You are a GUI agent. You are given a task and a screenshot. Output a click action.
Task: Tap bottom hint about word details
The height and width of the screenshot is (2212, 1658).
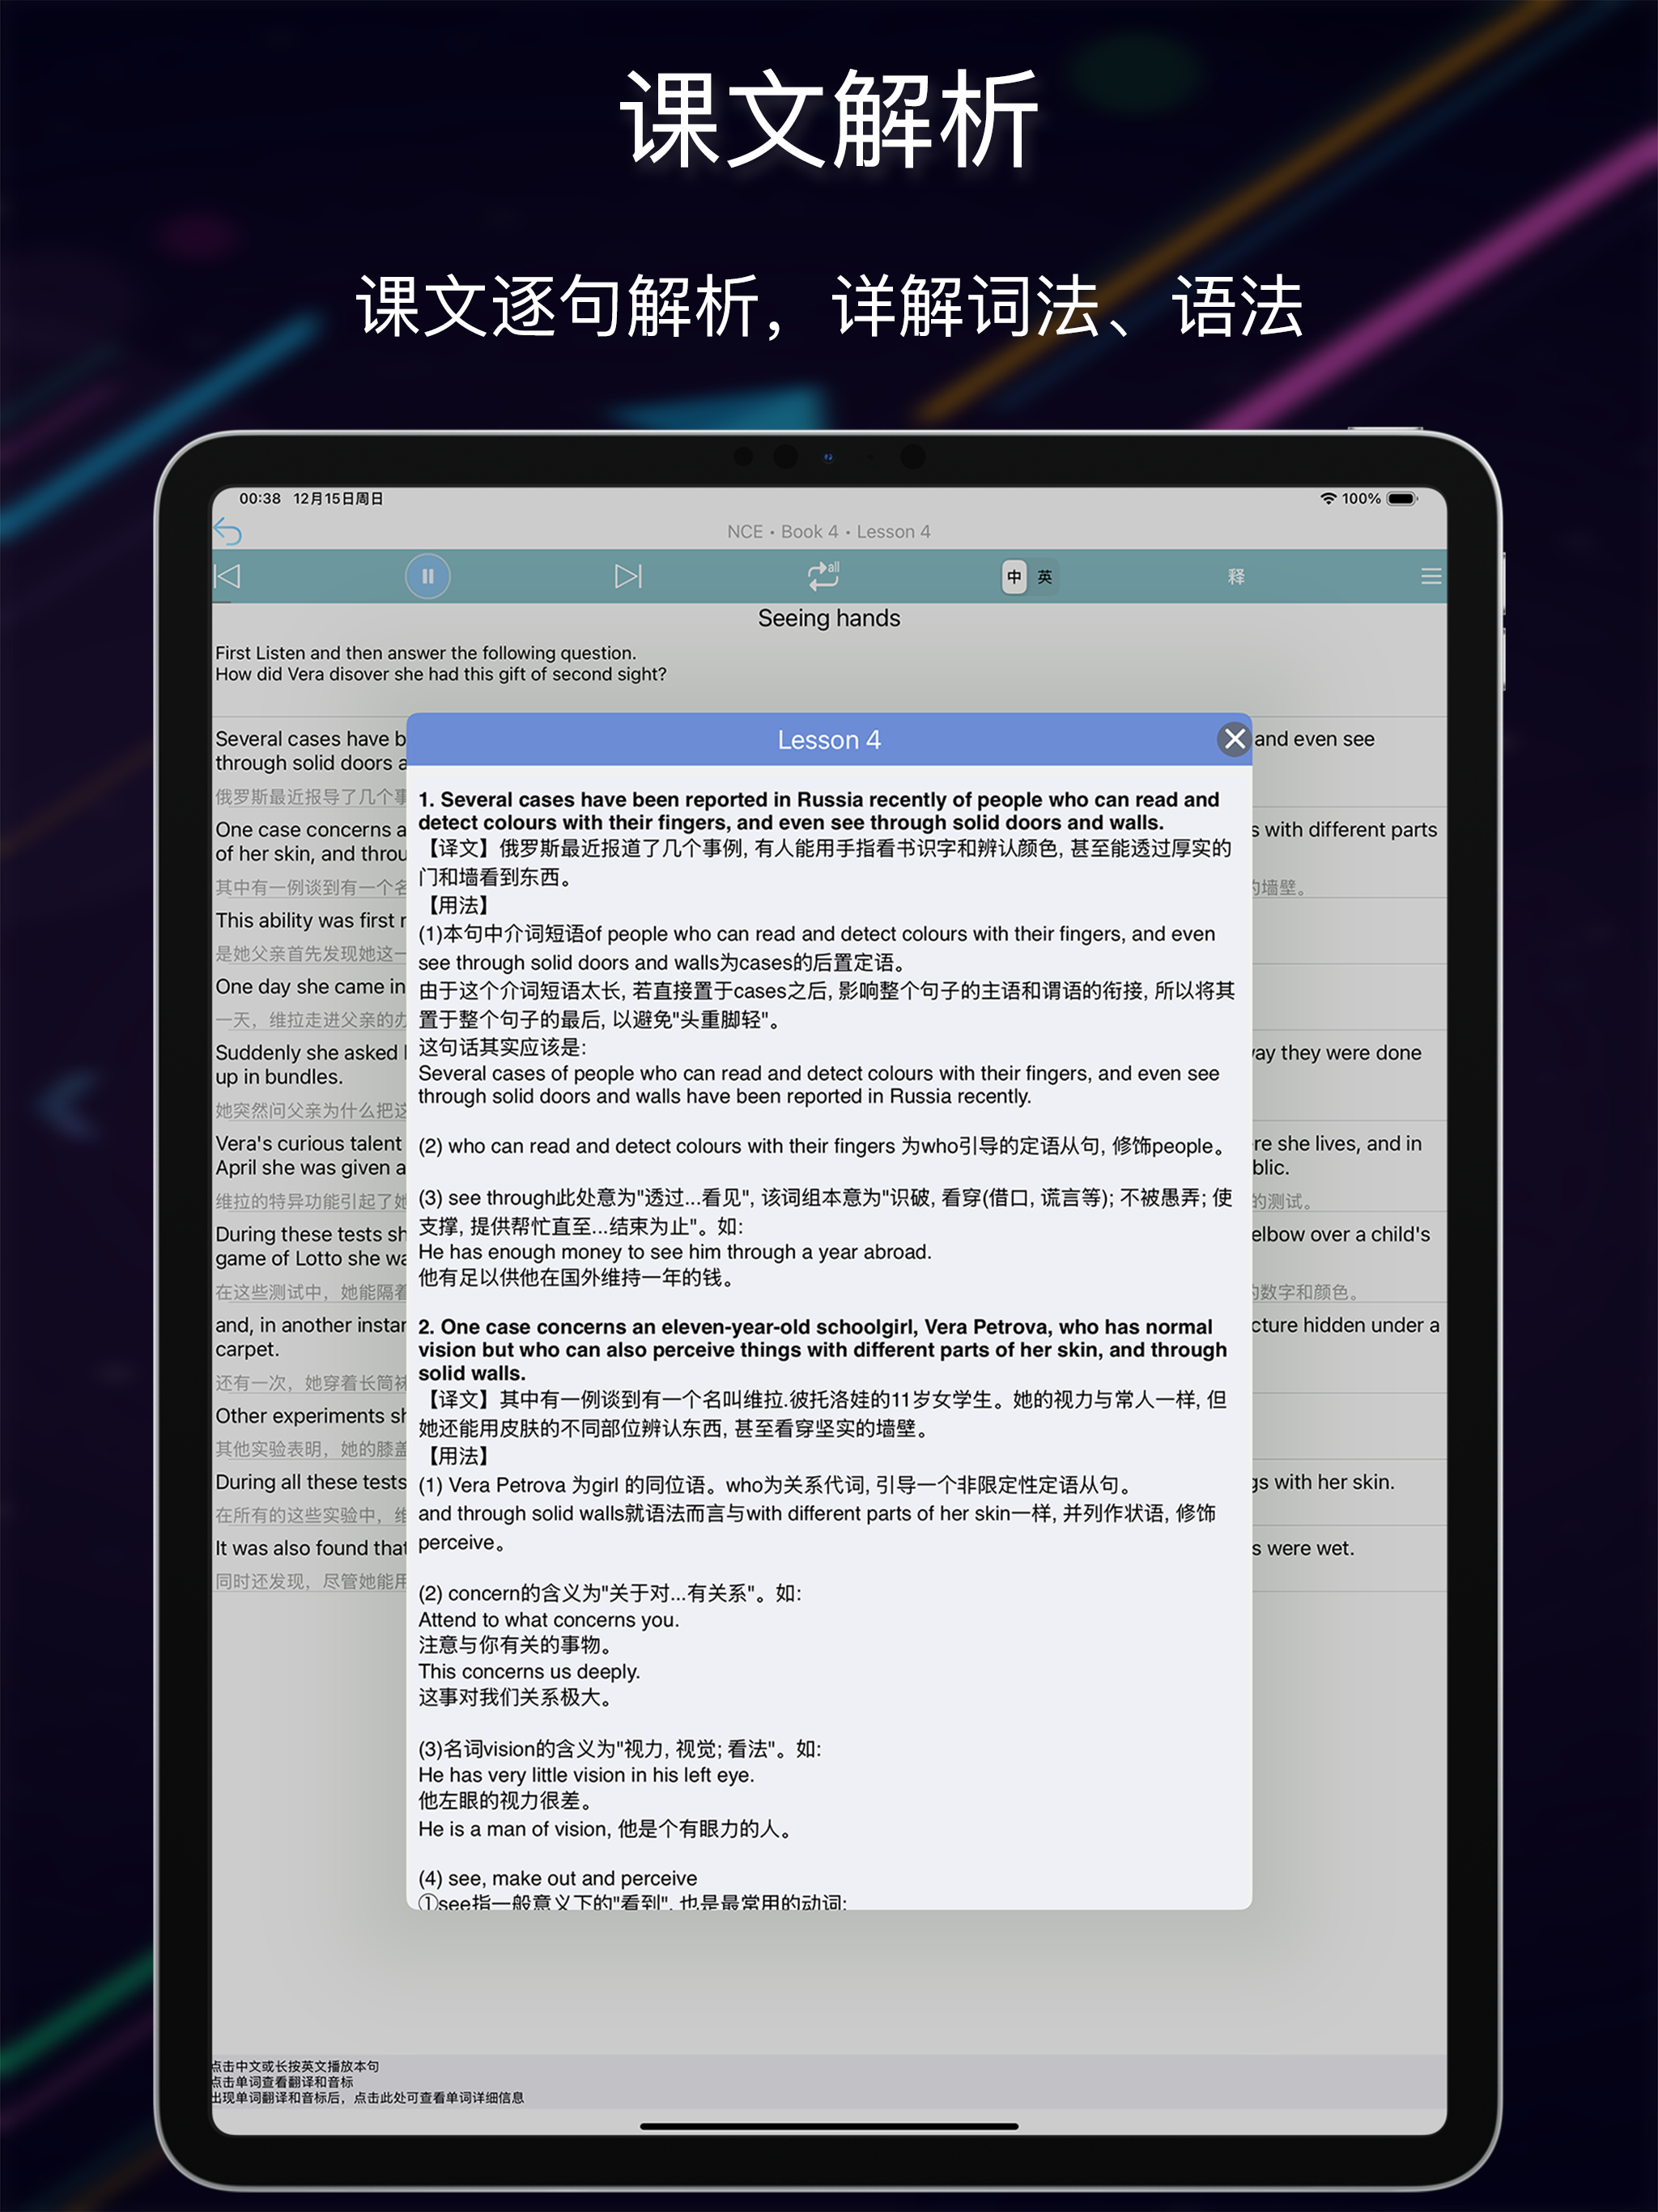(367, 2098)
